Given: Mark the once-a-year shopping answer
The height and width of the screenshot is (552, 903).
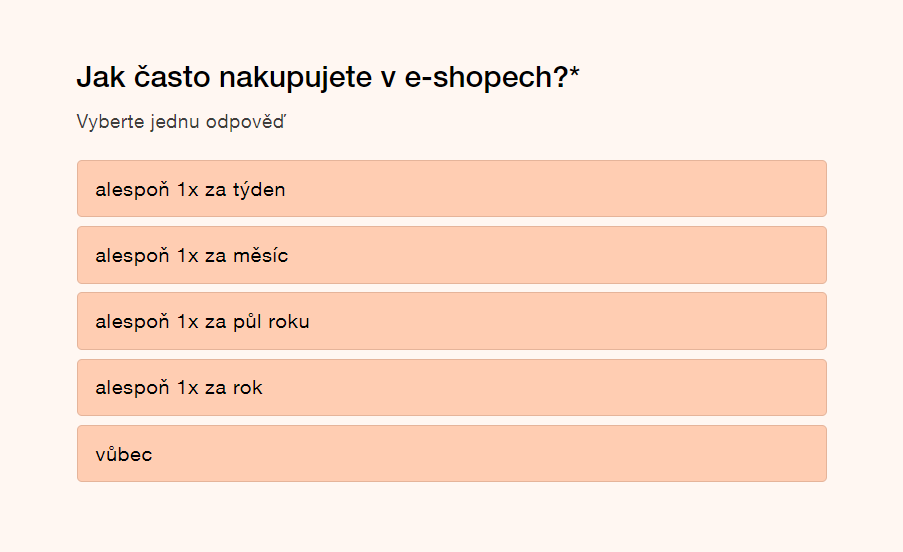Looking at the screenshot, I should coord(451,387).
